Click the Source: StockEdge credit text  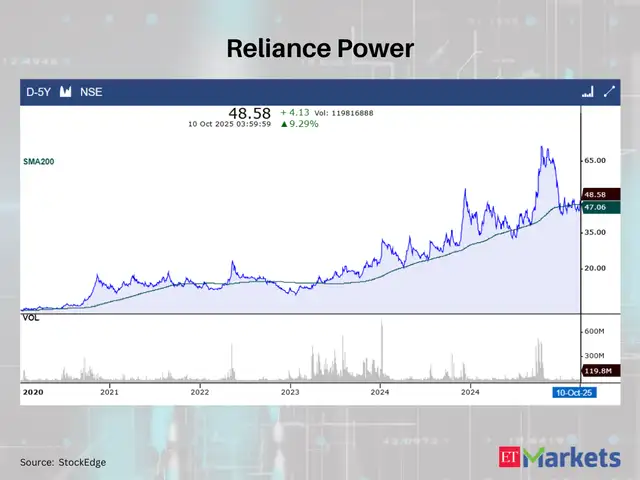[63, 462]
